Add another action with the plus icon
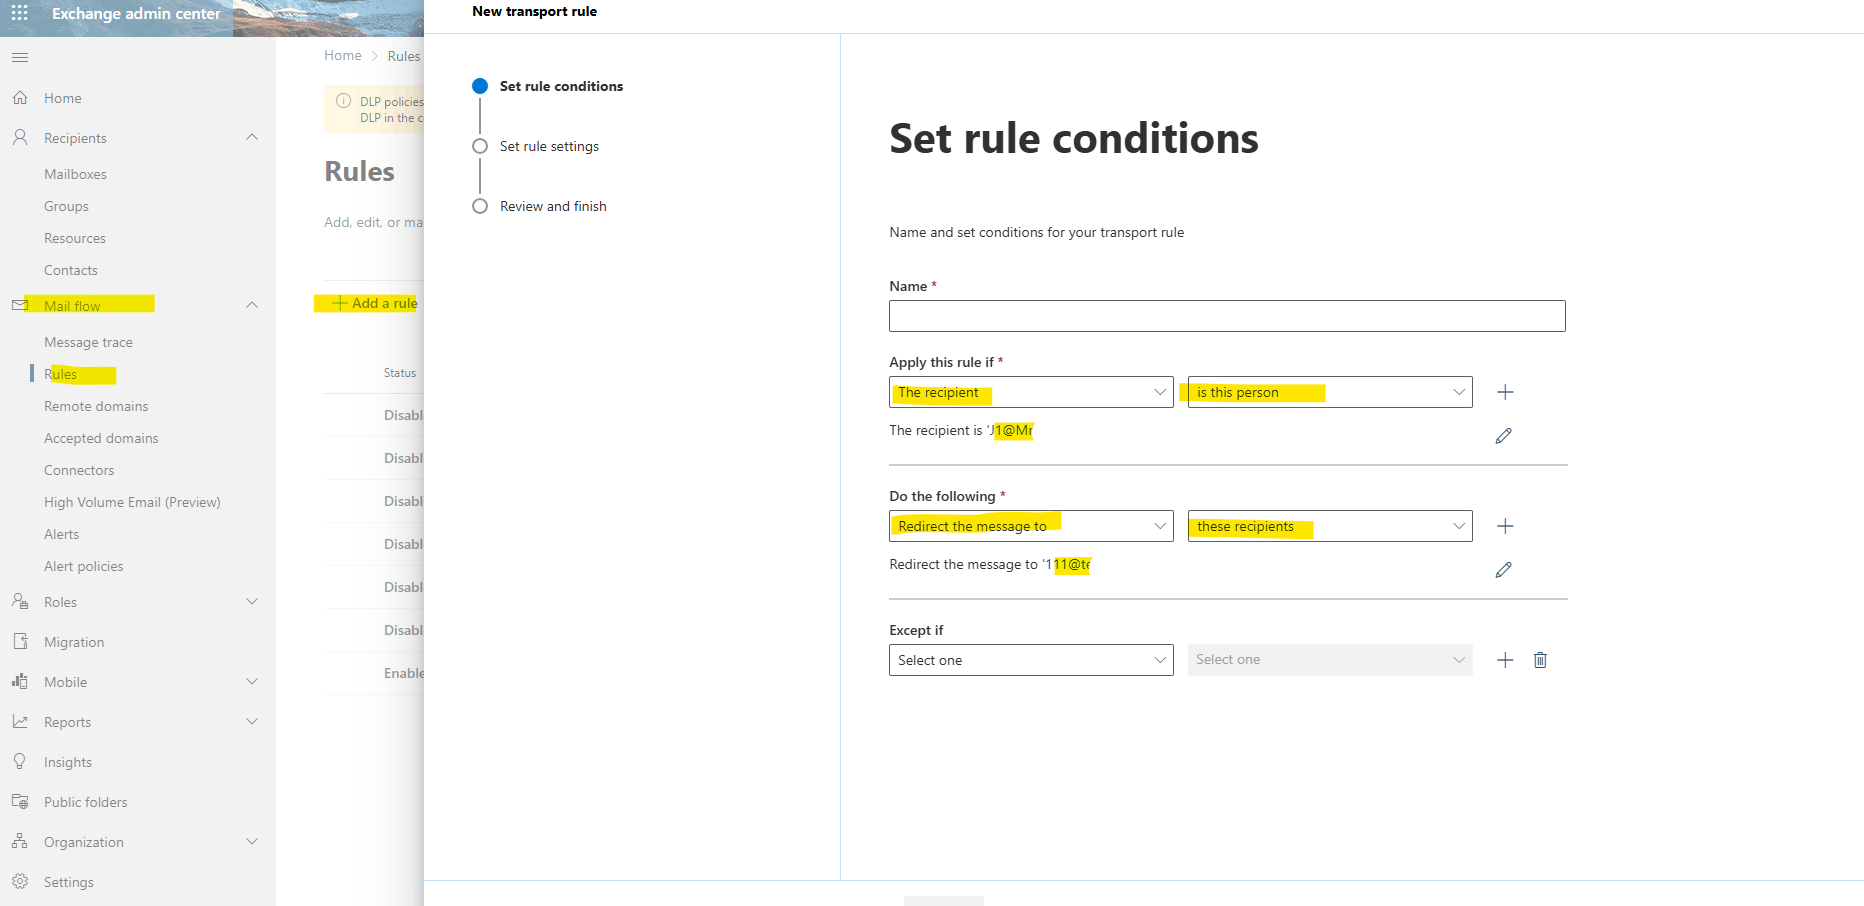The width and height of the screenshot is (1864, 906). (x=1505, y=526)
